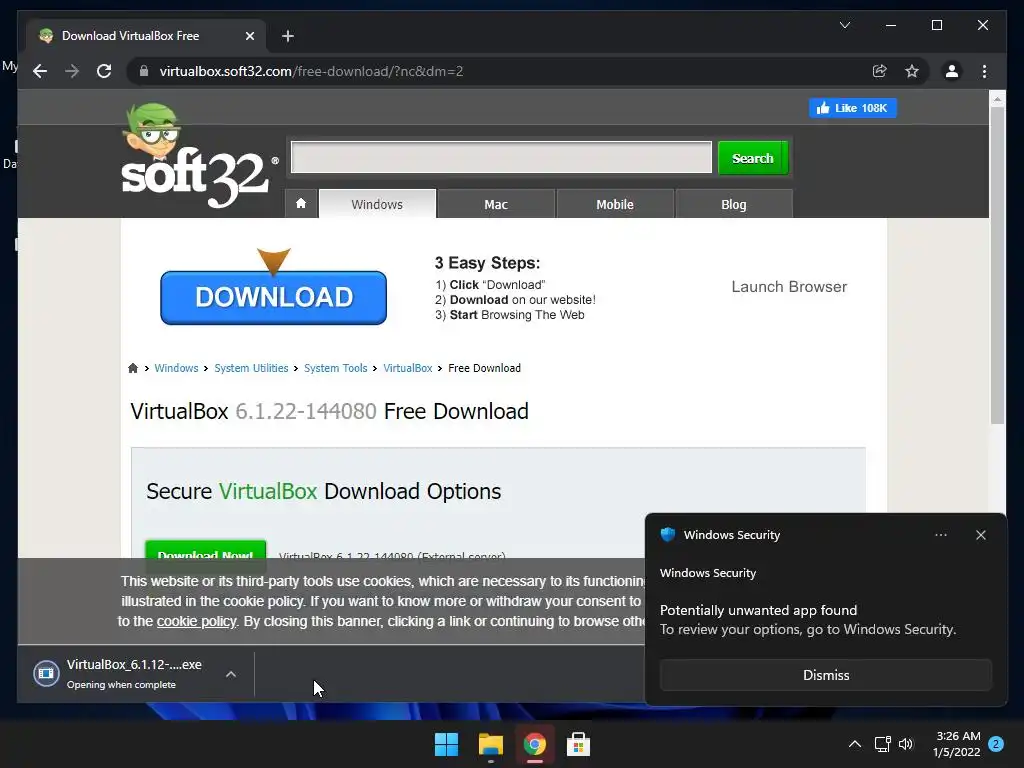Image resolution: width=1024 pixels, height=768 pixels.
Task: Click the green Download Now button
Action: [x=205, y=551]
